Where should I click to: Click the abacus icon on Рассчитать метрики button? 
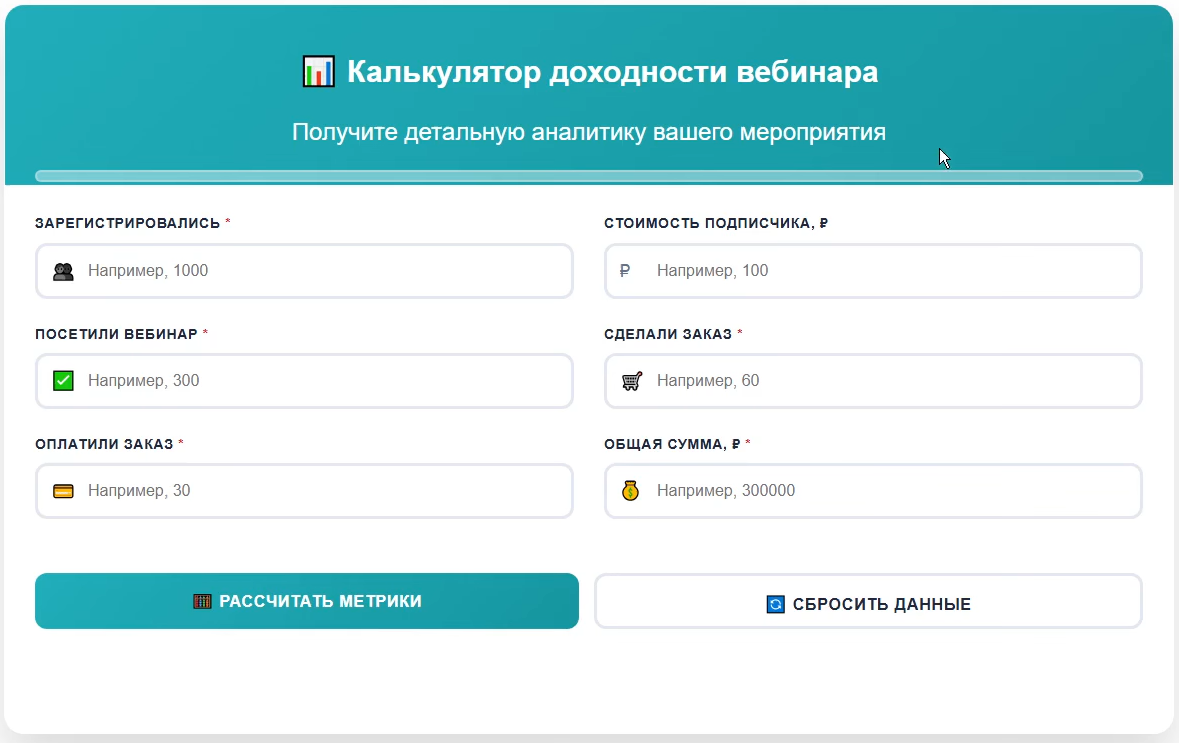pos(202,602)
